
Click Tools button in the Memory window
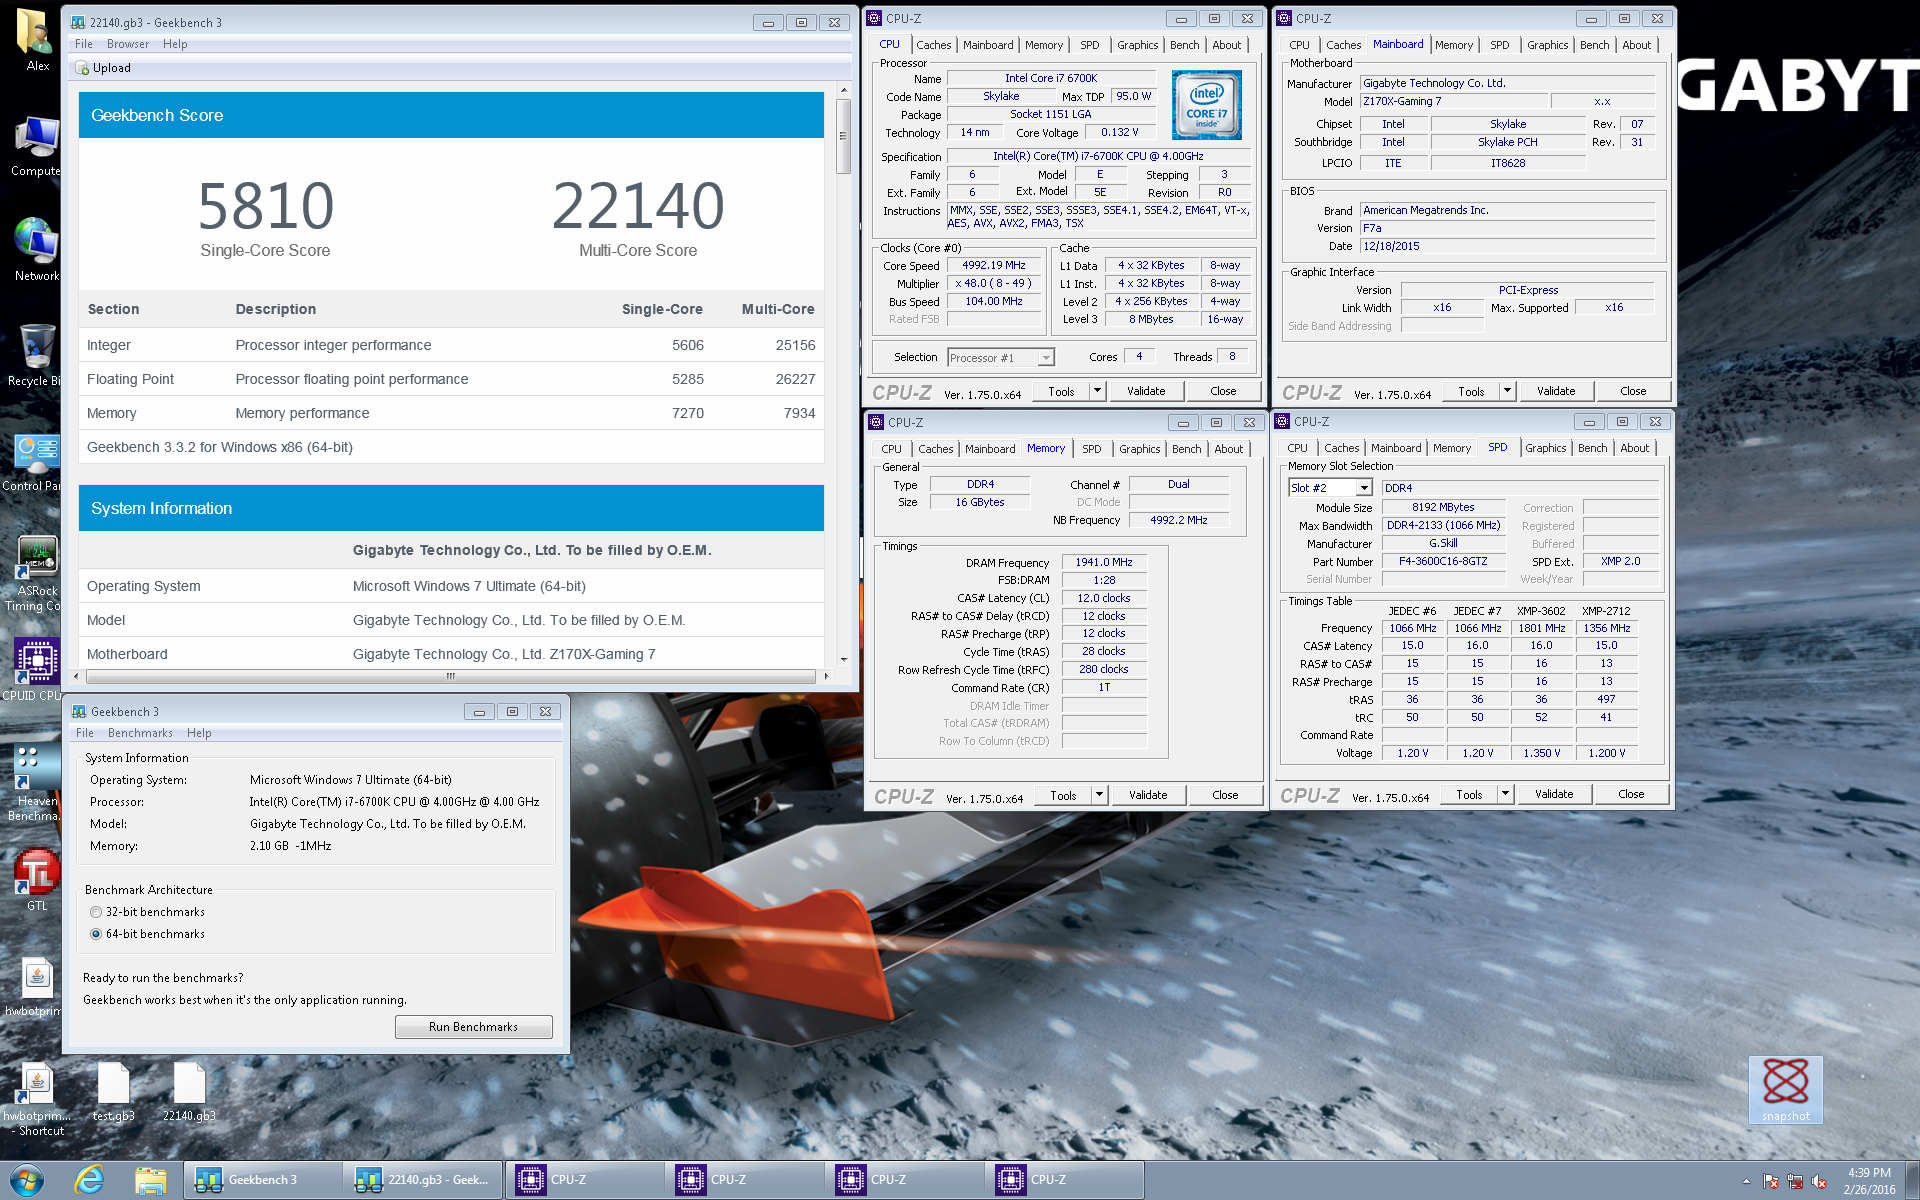point(1063,795)
